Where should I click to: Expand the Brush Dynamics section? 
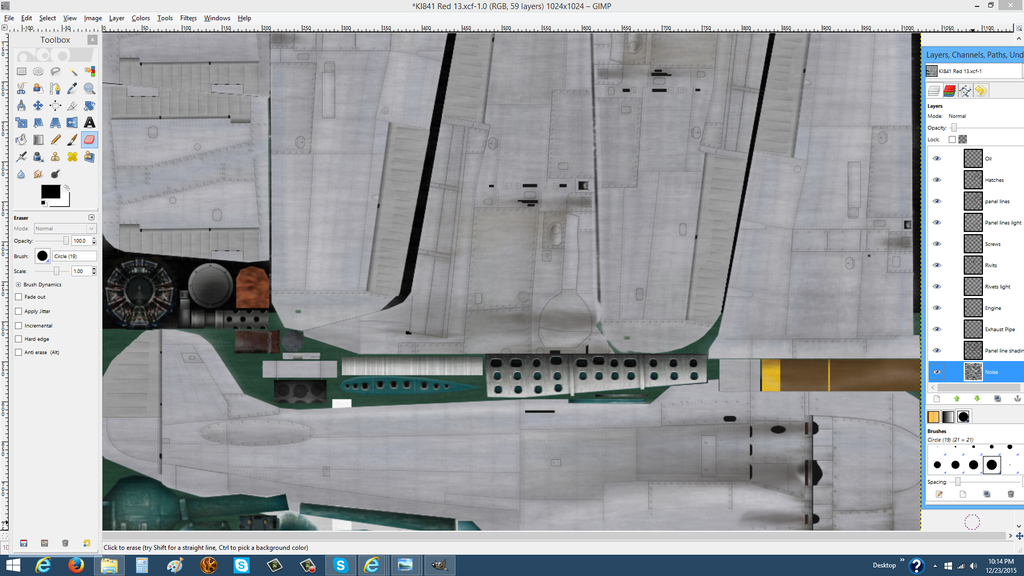pyautogui.click(x=18, y=285)
